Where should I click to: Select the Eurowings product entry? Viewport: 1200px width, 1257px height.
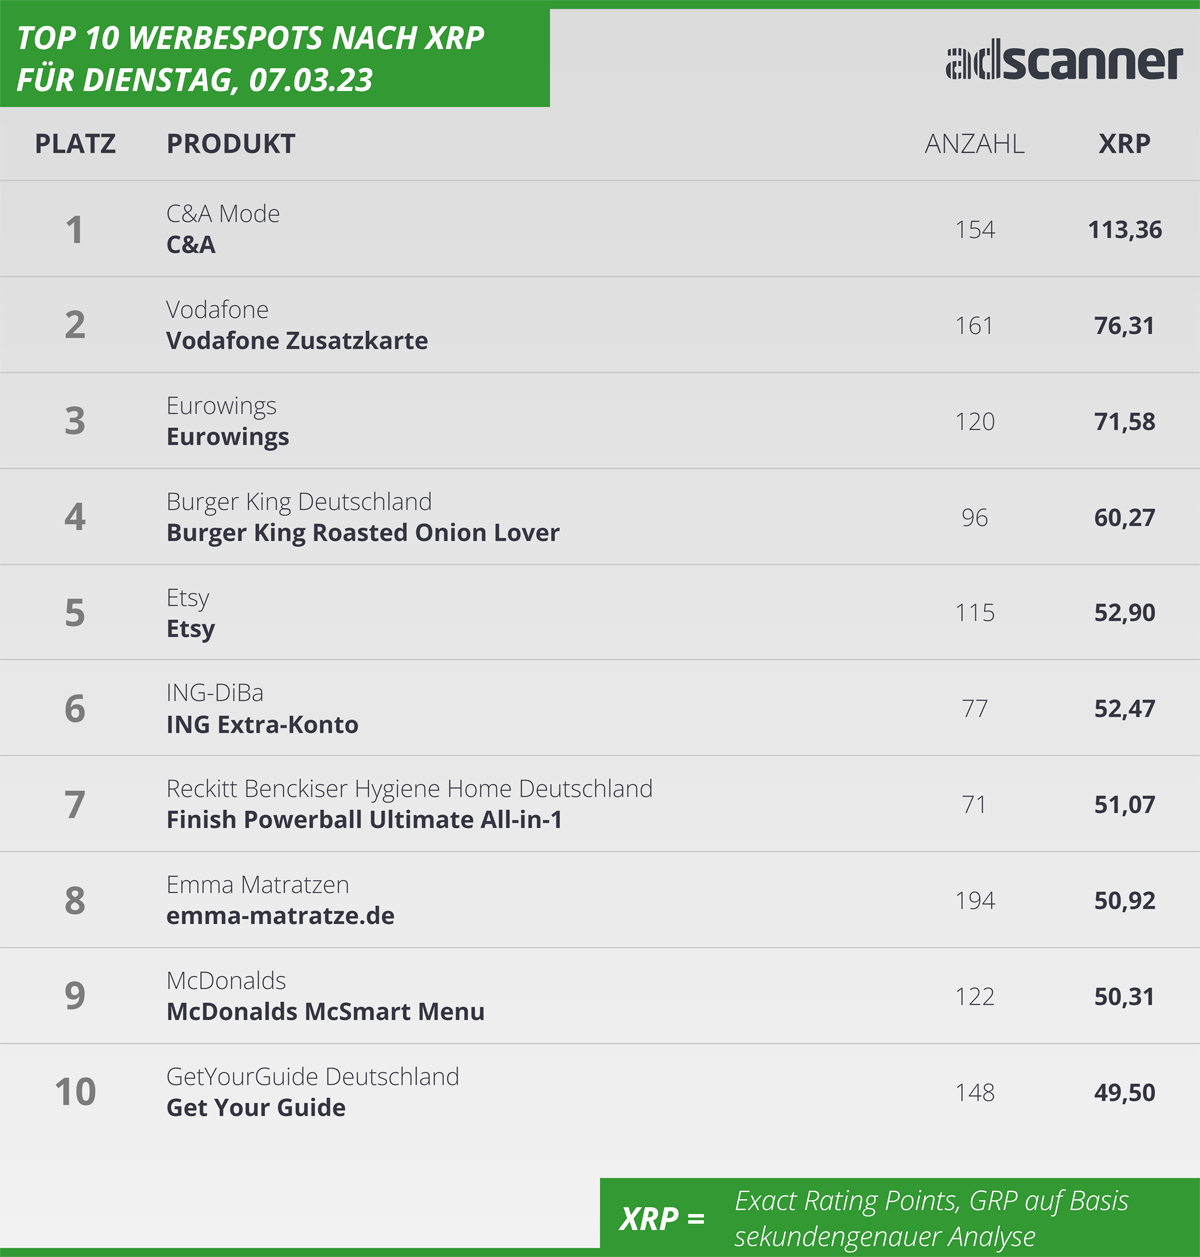[228, 437]
